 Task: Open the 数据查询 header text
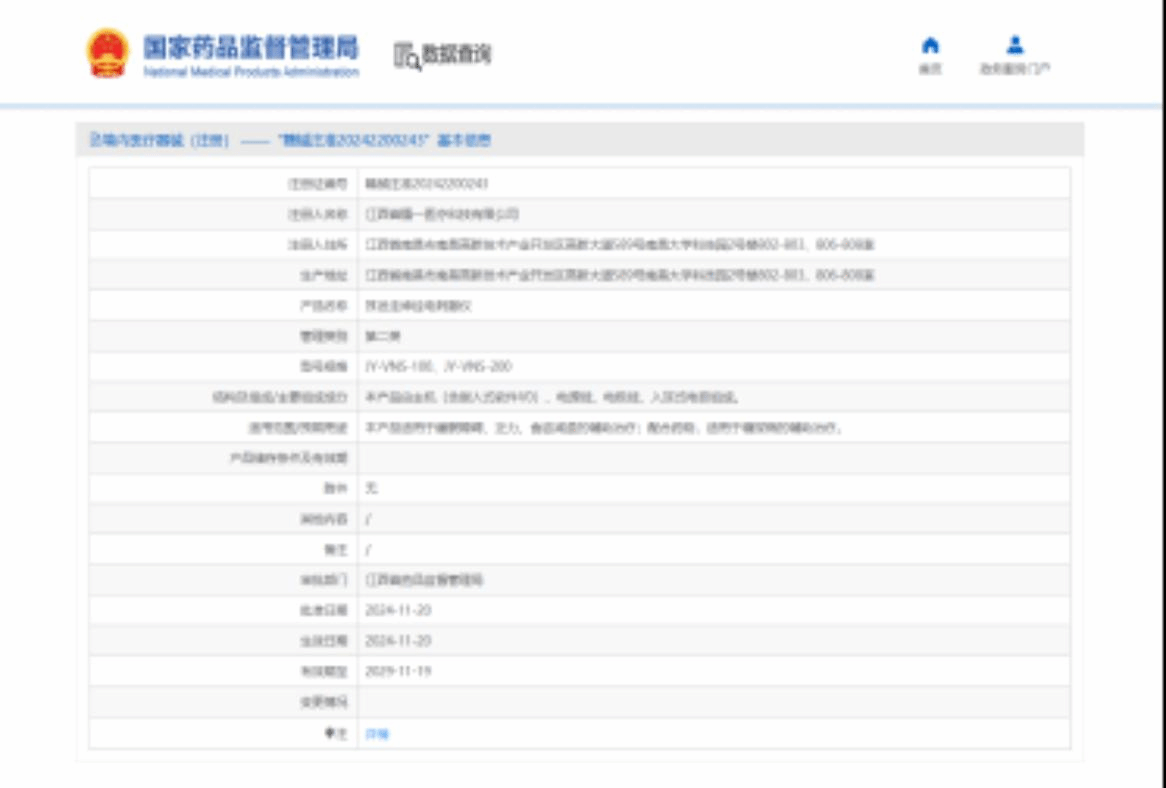[x=456, y=55]
